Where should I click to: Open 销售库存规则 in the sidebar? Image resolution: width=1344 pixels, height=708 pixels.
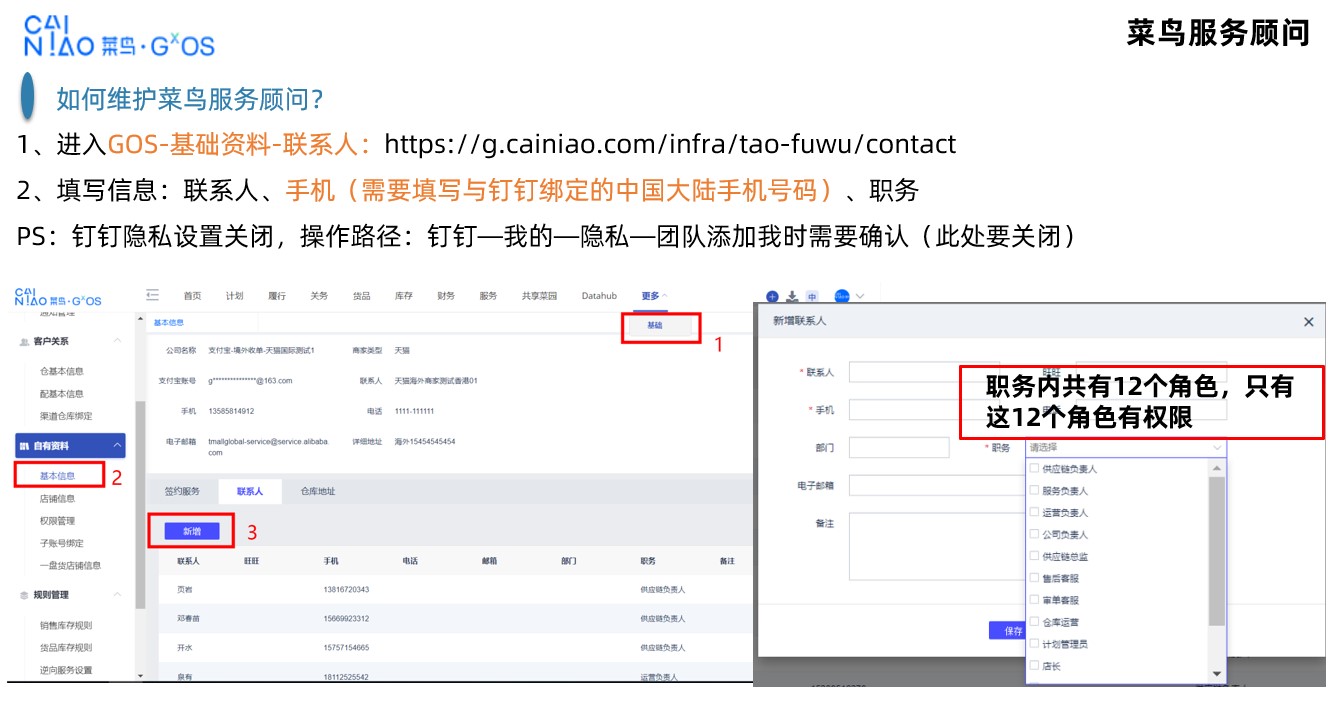[66, 626]
